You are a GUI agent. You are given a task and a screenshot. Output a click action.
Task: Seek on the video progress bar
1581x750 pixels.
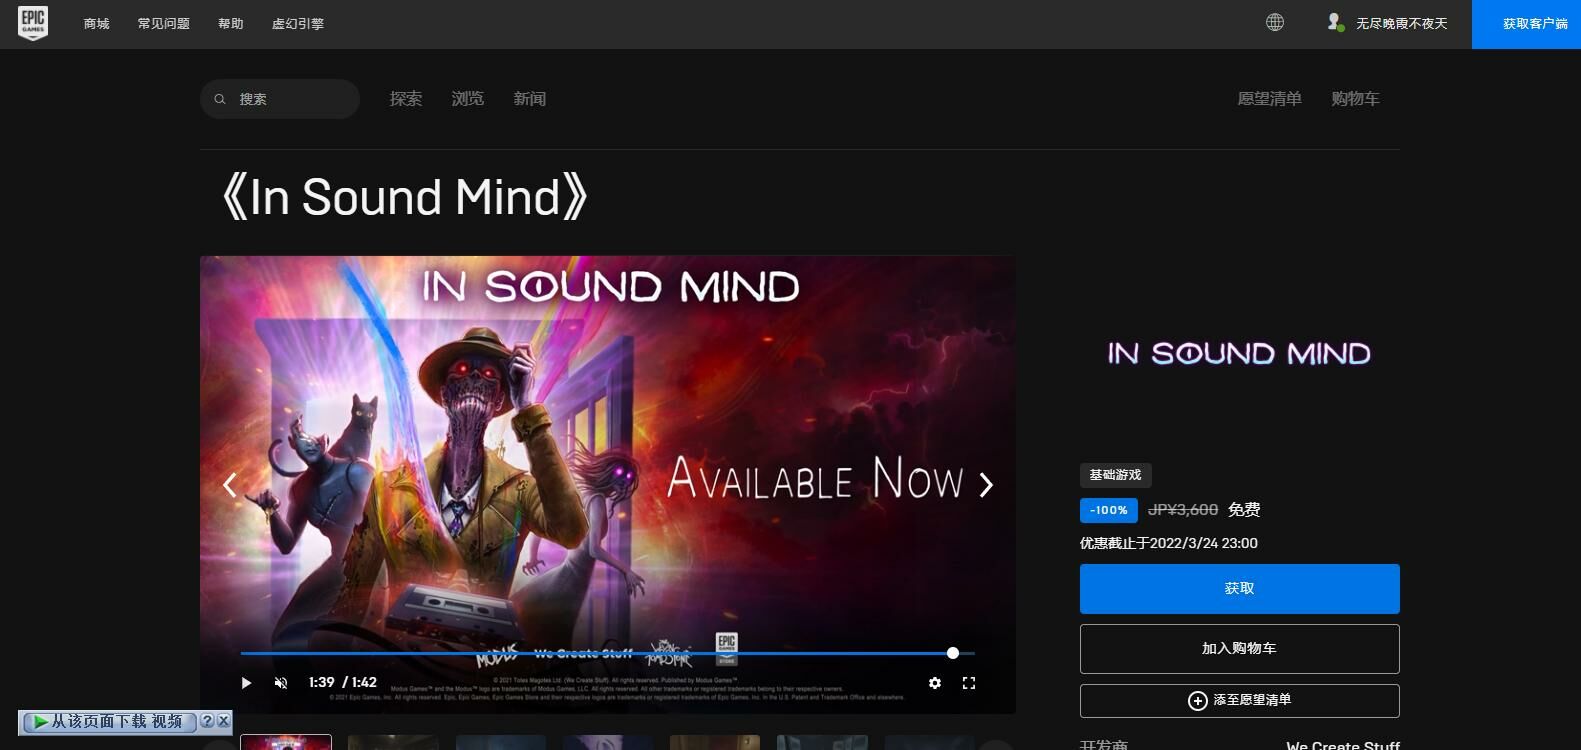(x=600, y=653)
